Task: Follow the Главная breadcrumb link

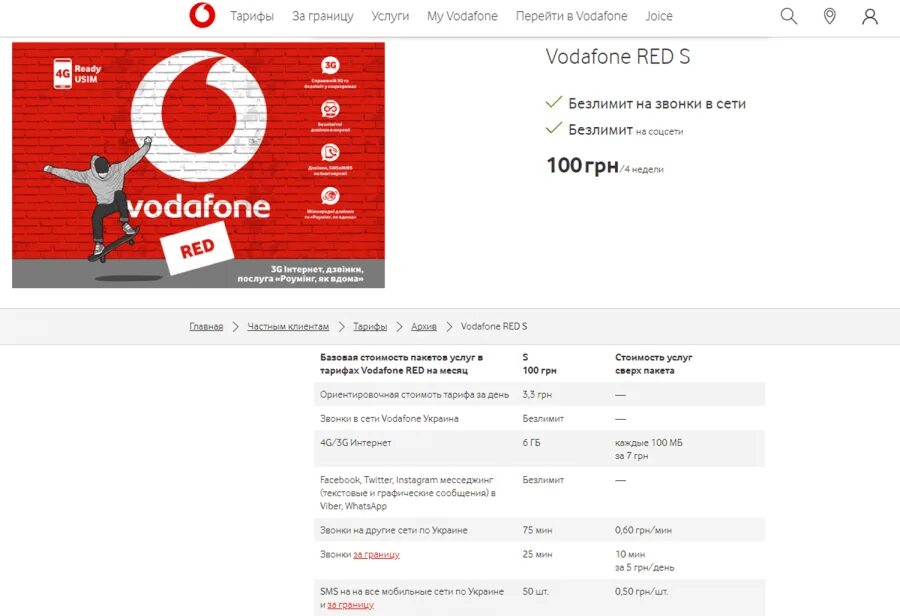Action: [x=206, y=326]
